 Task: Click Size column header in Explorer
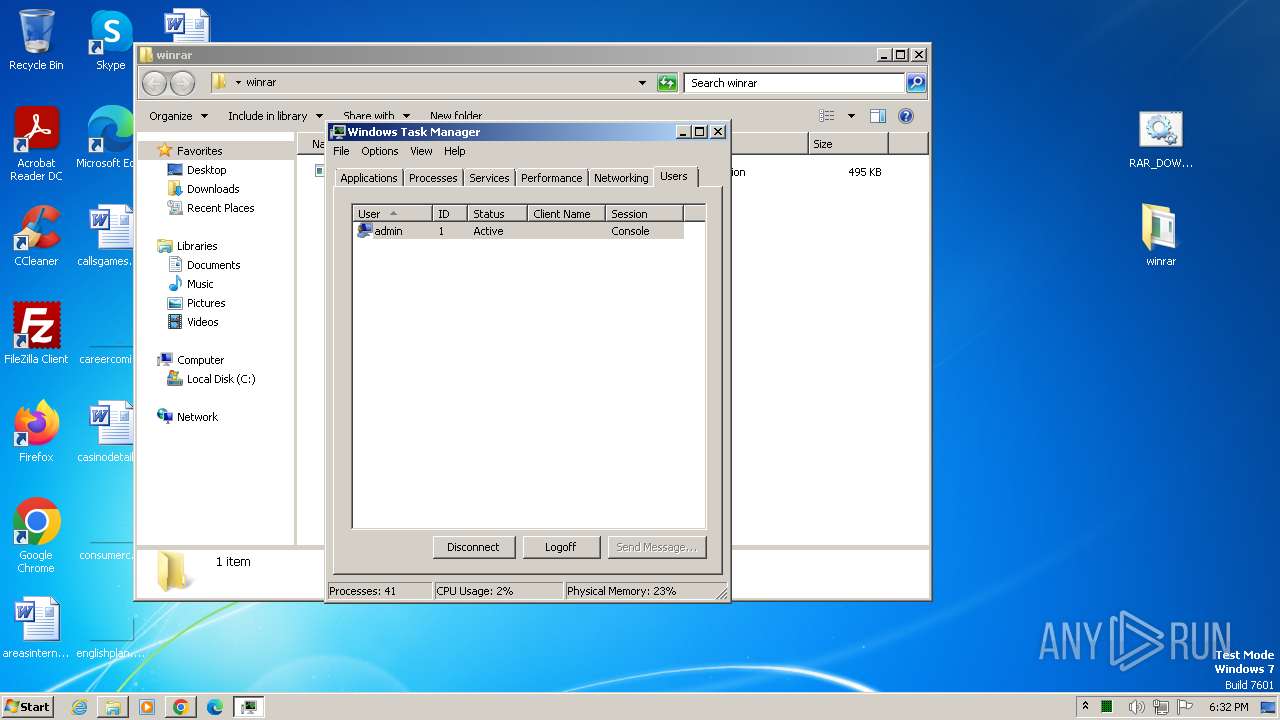coord(848,144)
